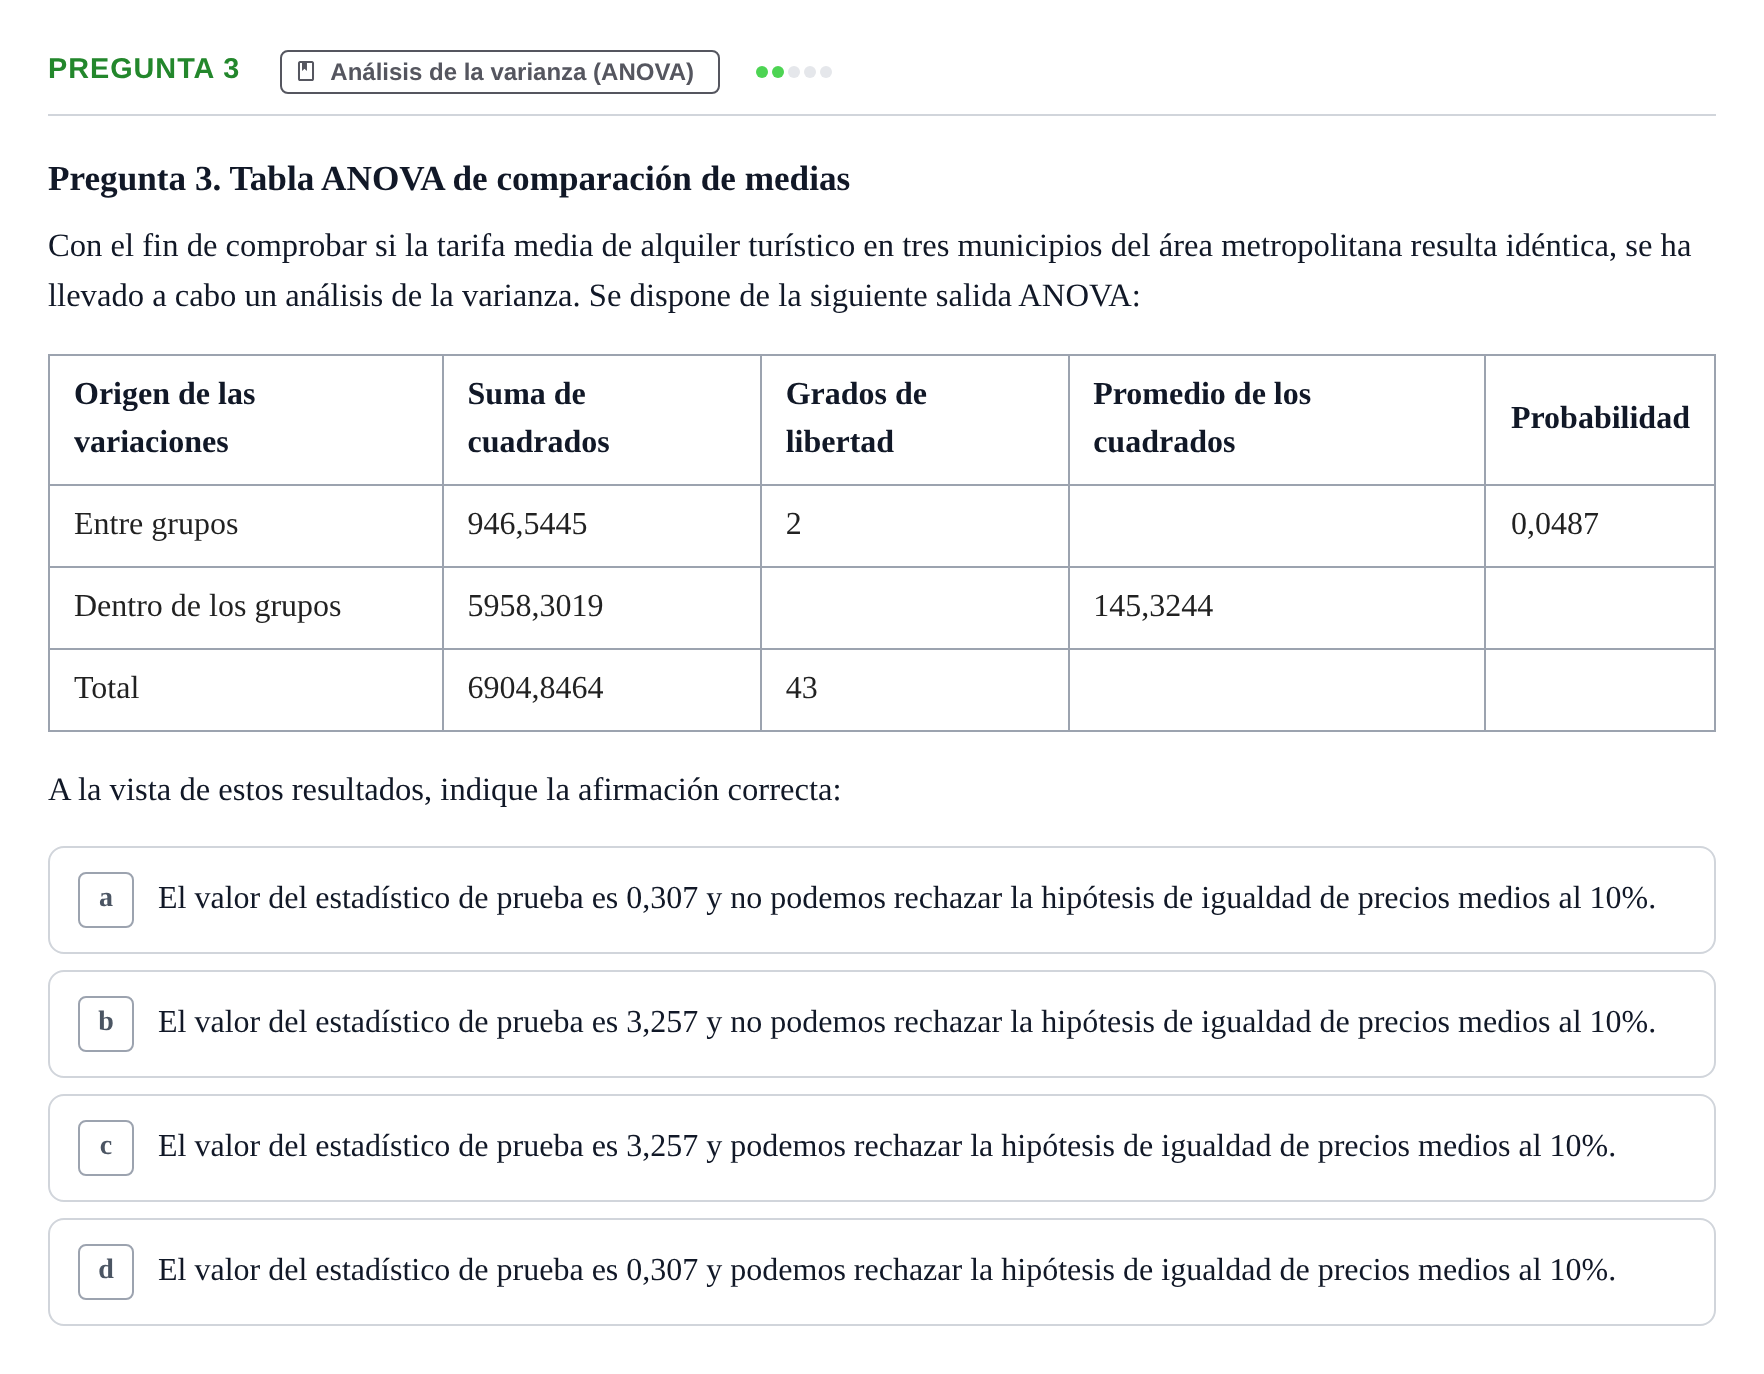This screenshot has width=1764, height=1374.
Task: Click the PREGUNTA 3 heading
Action: (x=144, y=69)
